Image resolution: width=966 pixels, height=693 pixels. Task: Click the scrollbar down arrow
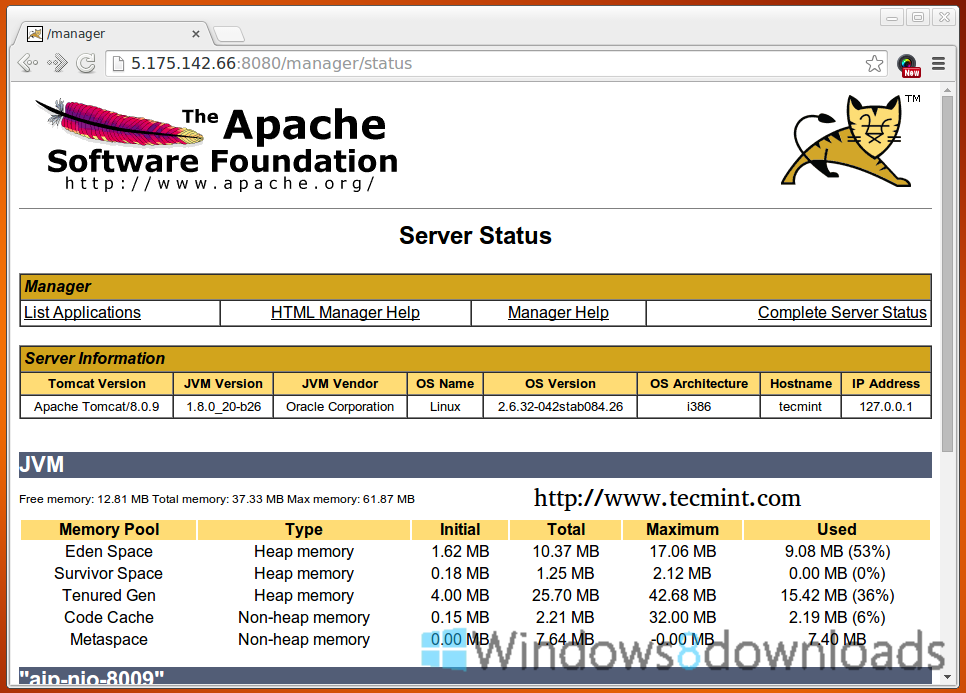coord(948,677)
